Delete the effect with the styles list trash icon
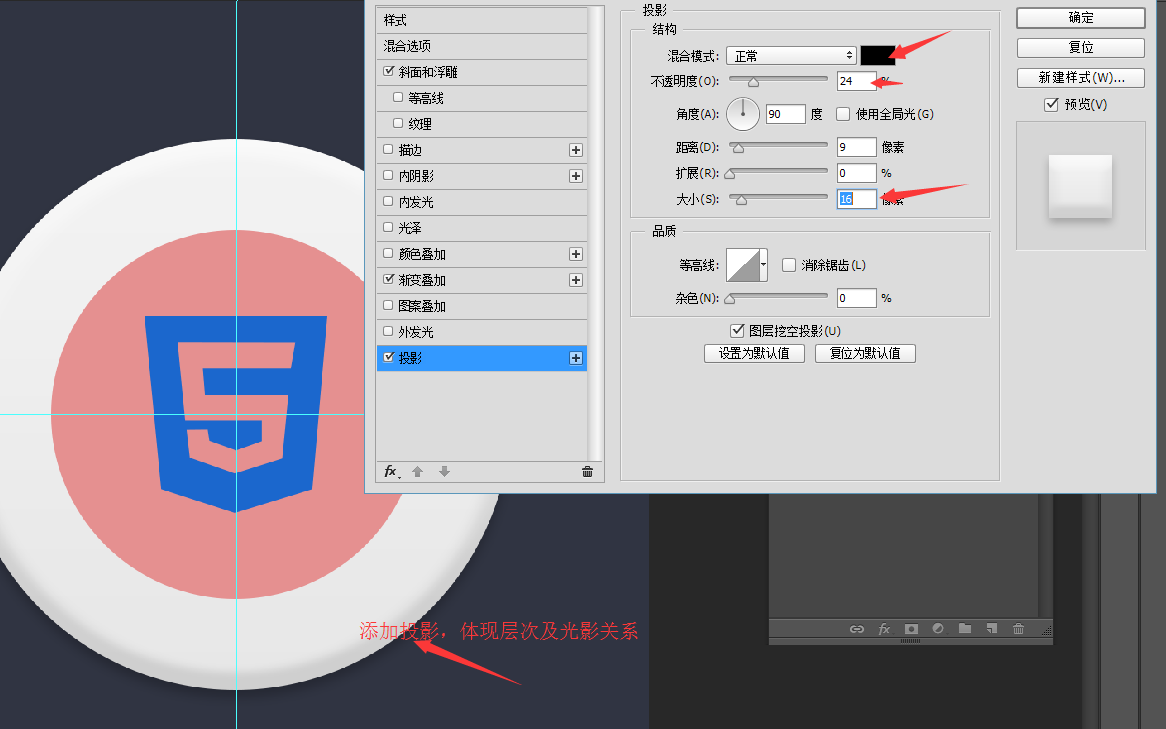Screen dimensions: 1166x729 (587, 472)
